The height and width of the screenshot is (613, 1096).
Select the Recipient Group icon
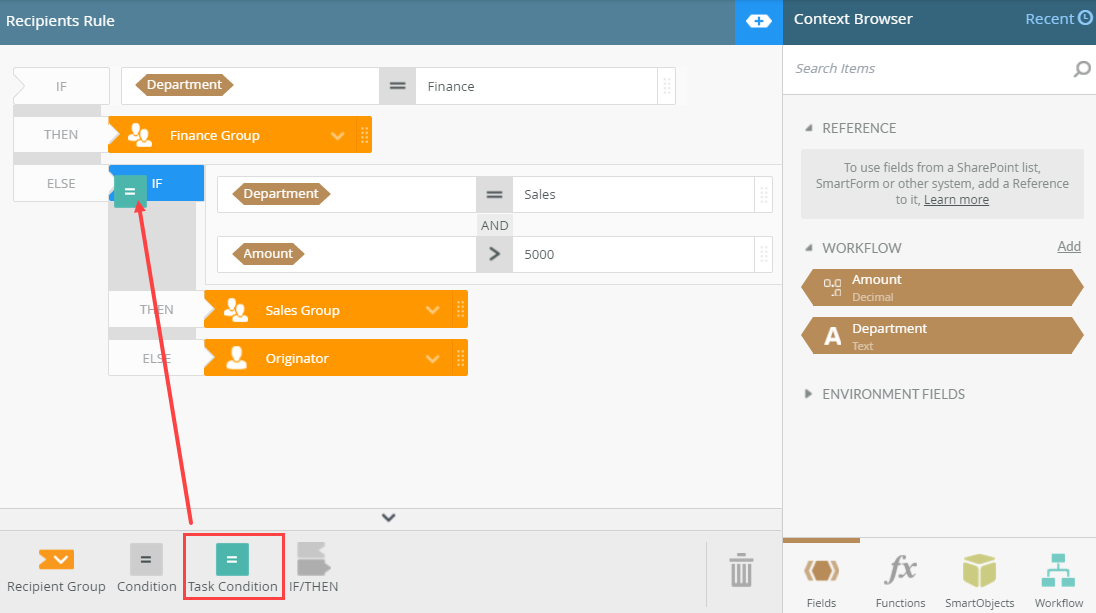[56, 560]
